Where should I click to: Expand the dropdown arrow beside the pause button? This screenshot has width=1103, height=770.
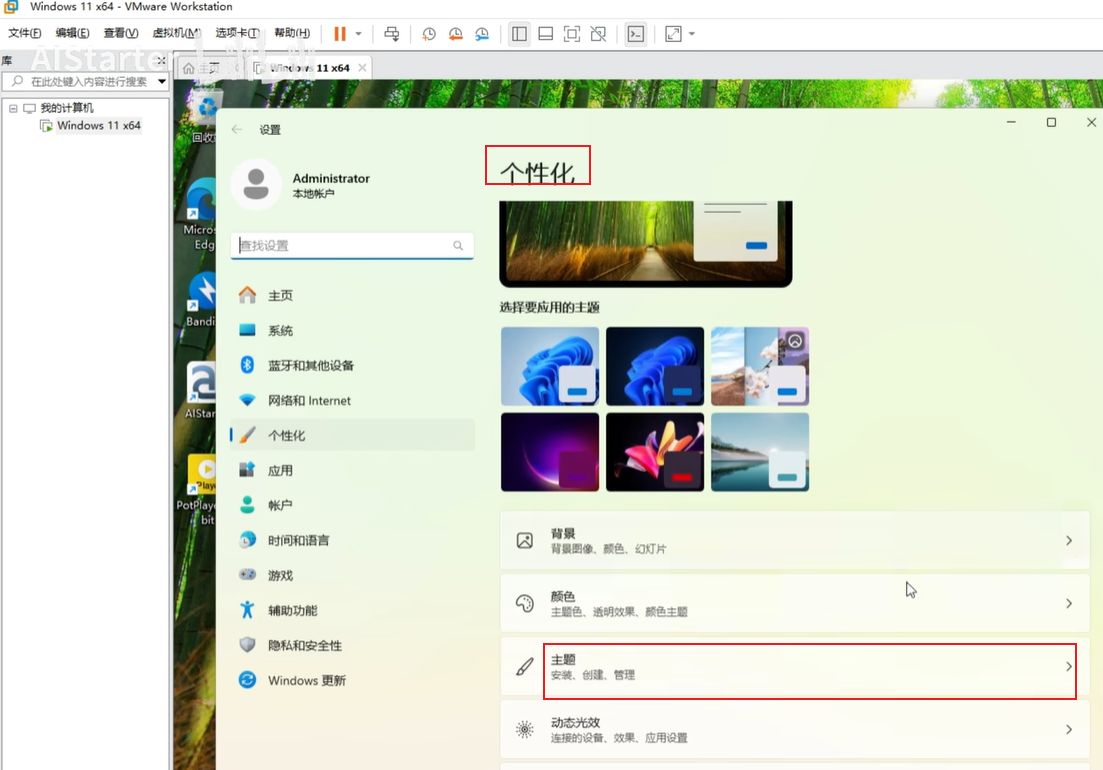click(x=359, y=34)
